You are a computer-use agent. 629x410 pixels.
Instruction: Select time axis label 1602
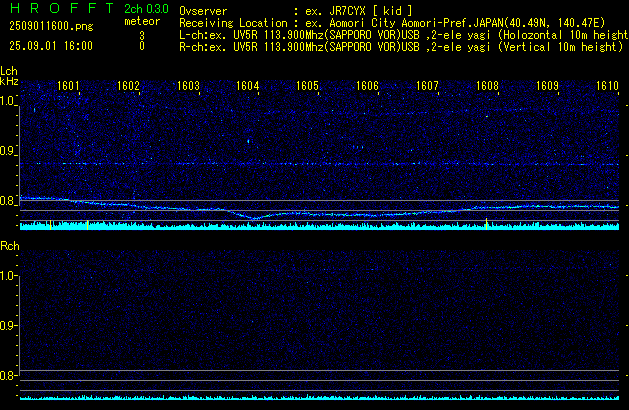pos(128,86)
